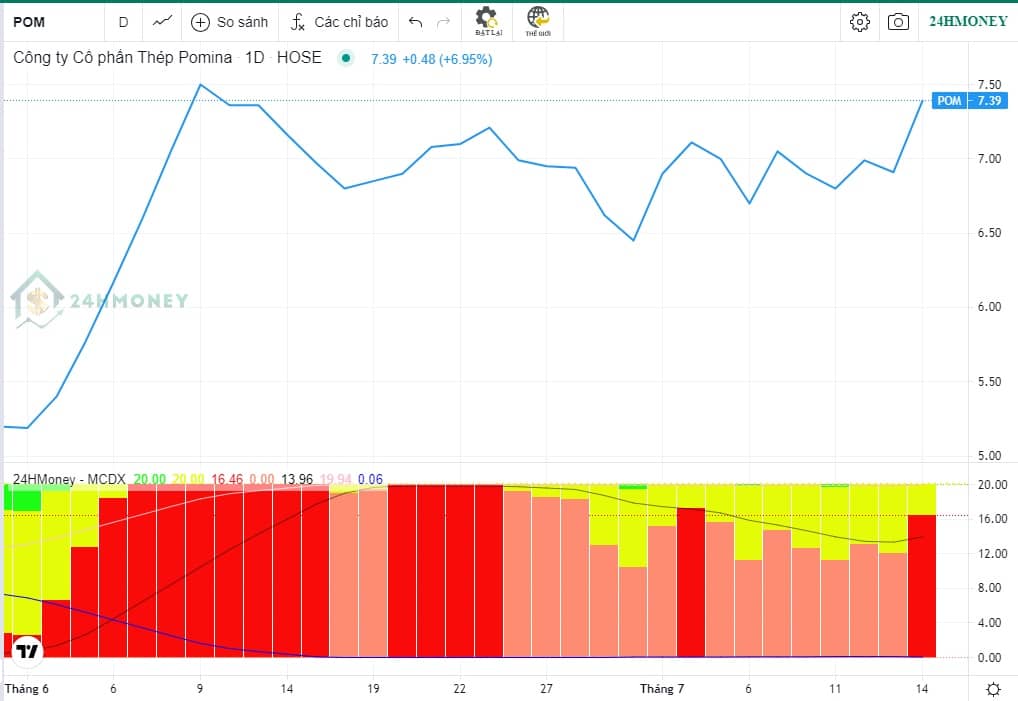Viewport: 1018px width, 701px height.
Task: Click the 6.00 price axis label
Action: coord(989,307)
